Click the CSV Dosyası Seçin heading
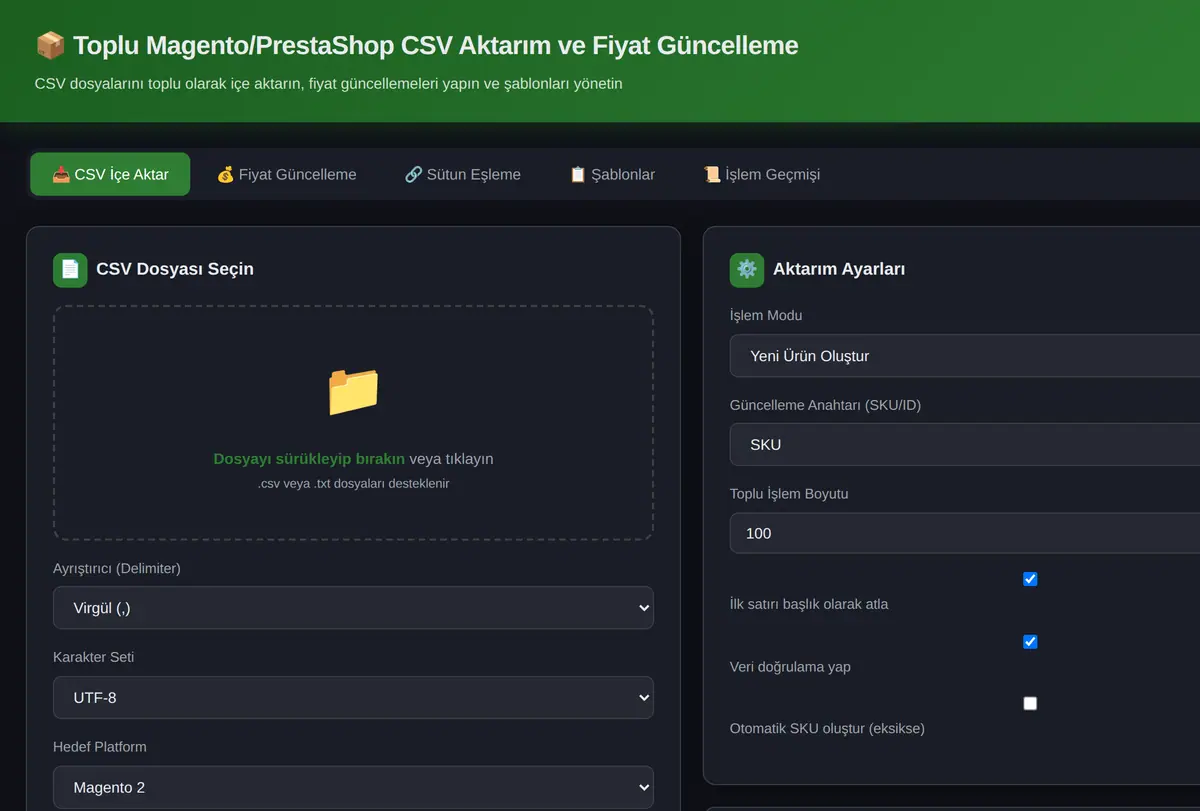This screenshot has height=811, width=1200. click(175, 269)
